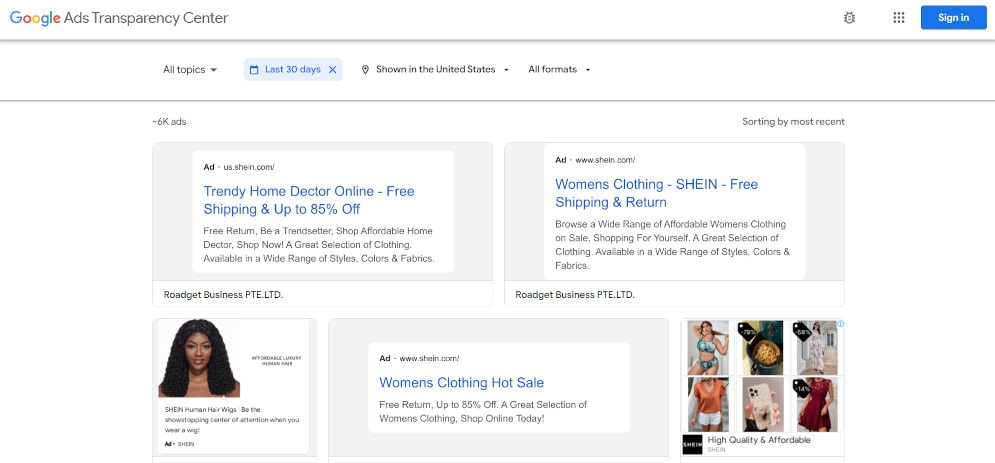
Task: Expand the All topics dropdown
Action: pyautogui.click(x=190, y=70)
